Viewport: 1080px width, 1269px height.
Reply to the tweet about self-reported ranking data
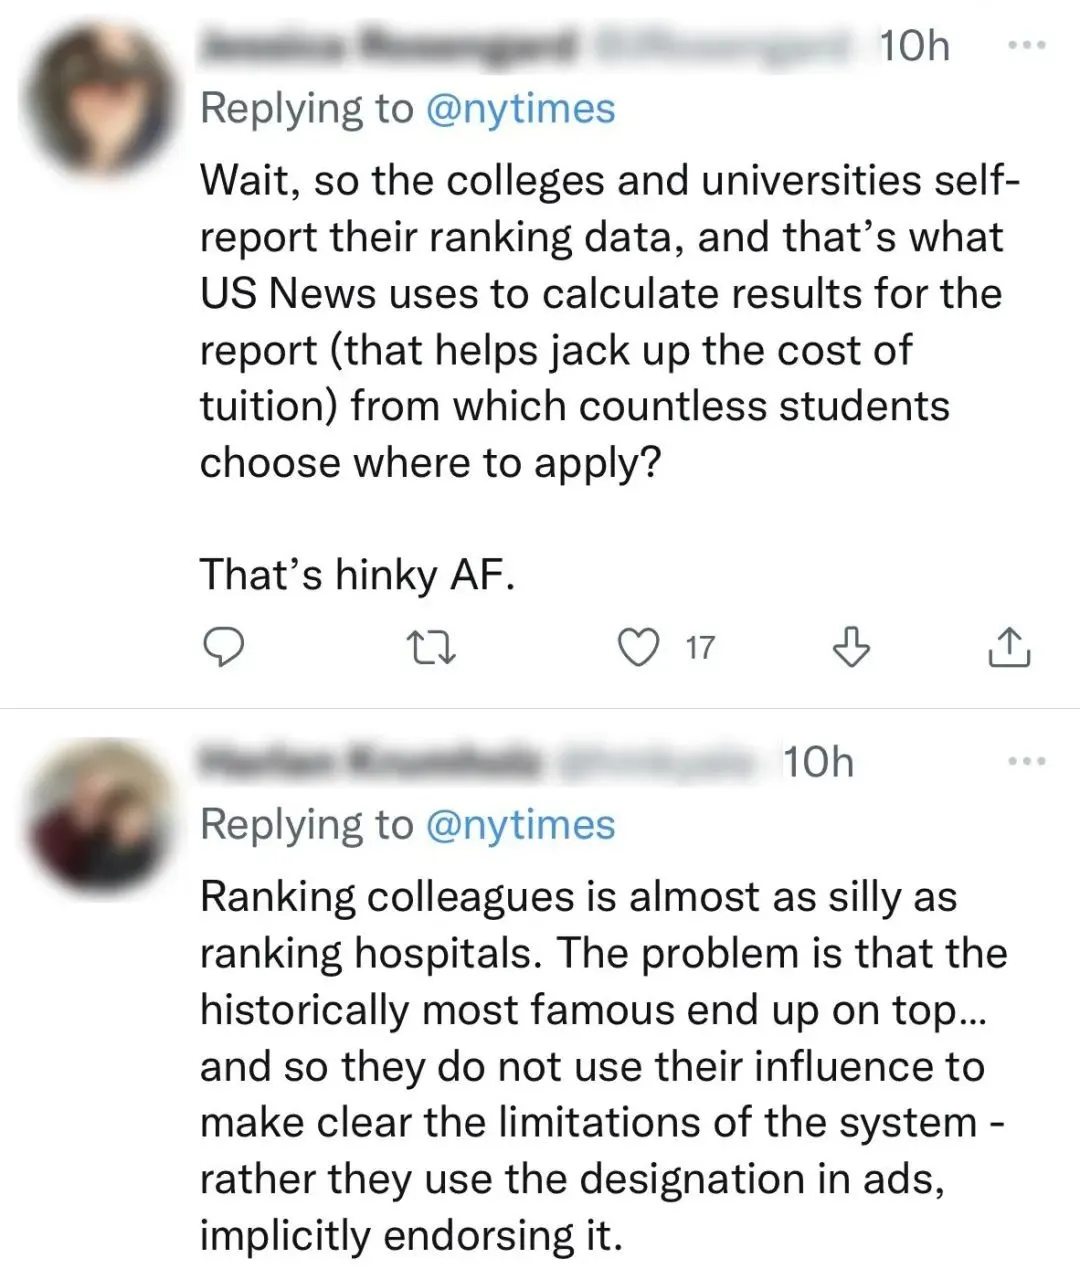(x=225, y=648)
